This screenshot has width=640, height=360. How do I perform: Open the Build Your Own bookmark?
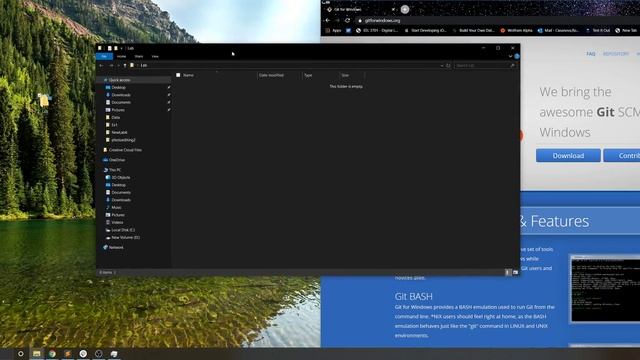coord(473,31)
